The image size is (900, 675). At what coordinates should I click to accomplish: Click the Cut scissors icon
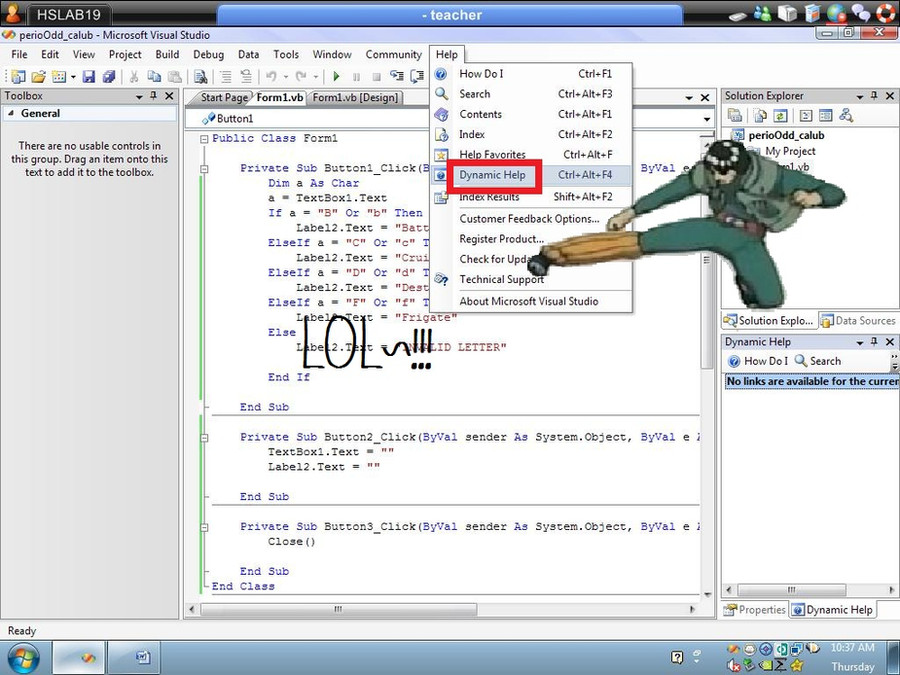coord(134,76)
